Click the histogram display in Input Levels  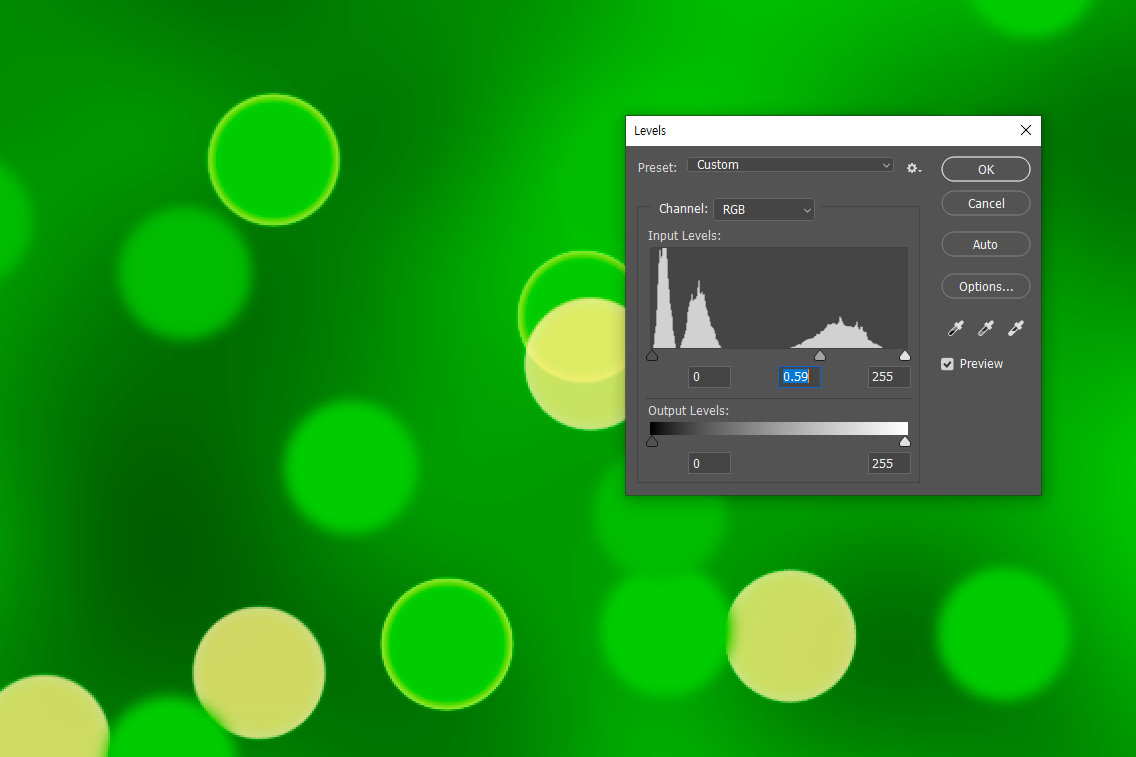[x=779, y=298]
